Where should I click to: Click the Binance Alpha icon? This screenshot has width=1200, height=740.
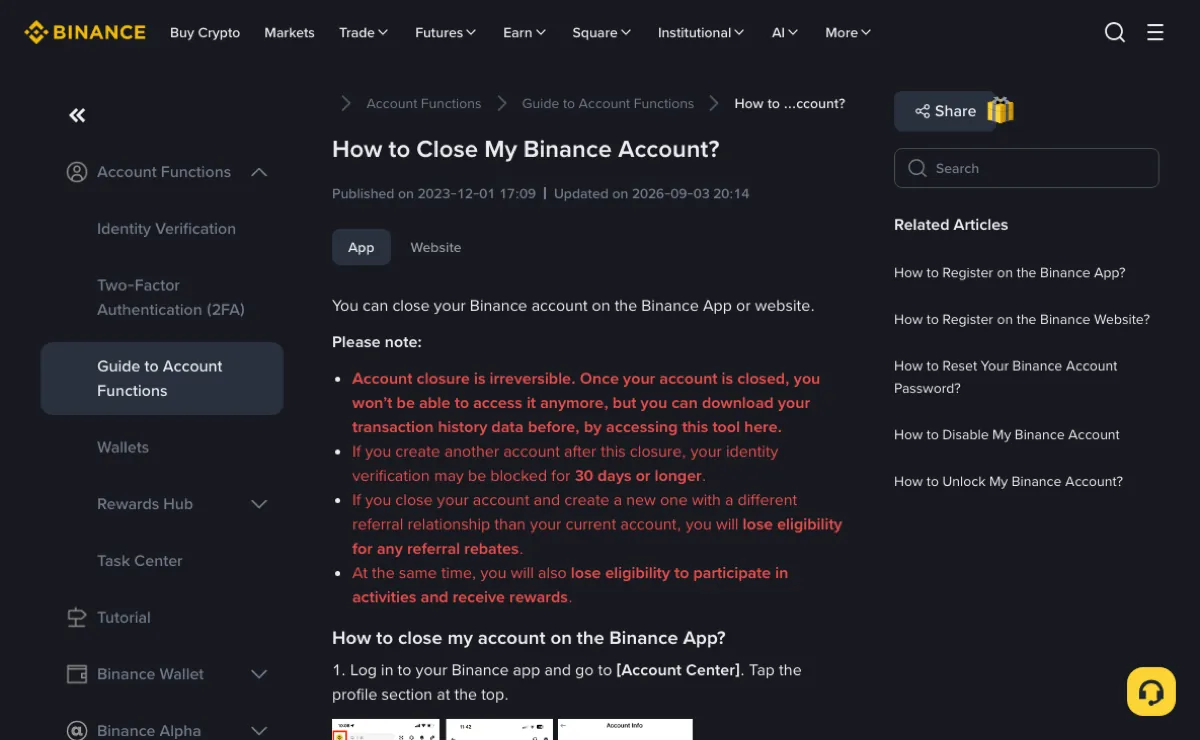[x=77, y=731]
